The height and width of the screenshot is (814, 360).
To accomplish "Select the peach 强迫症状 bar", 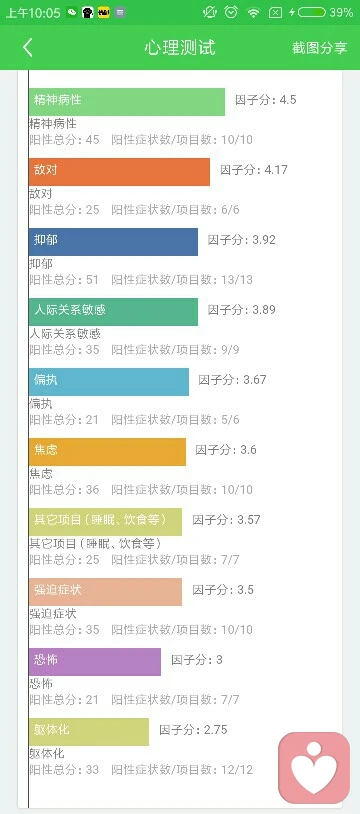I will pos(105,592).
